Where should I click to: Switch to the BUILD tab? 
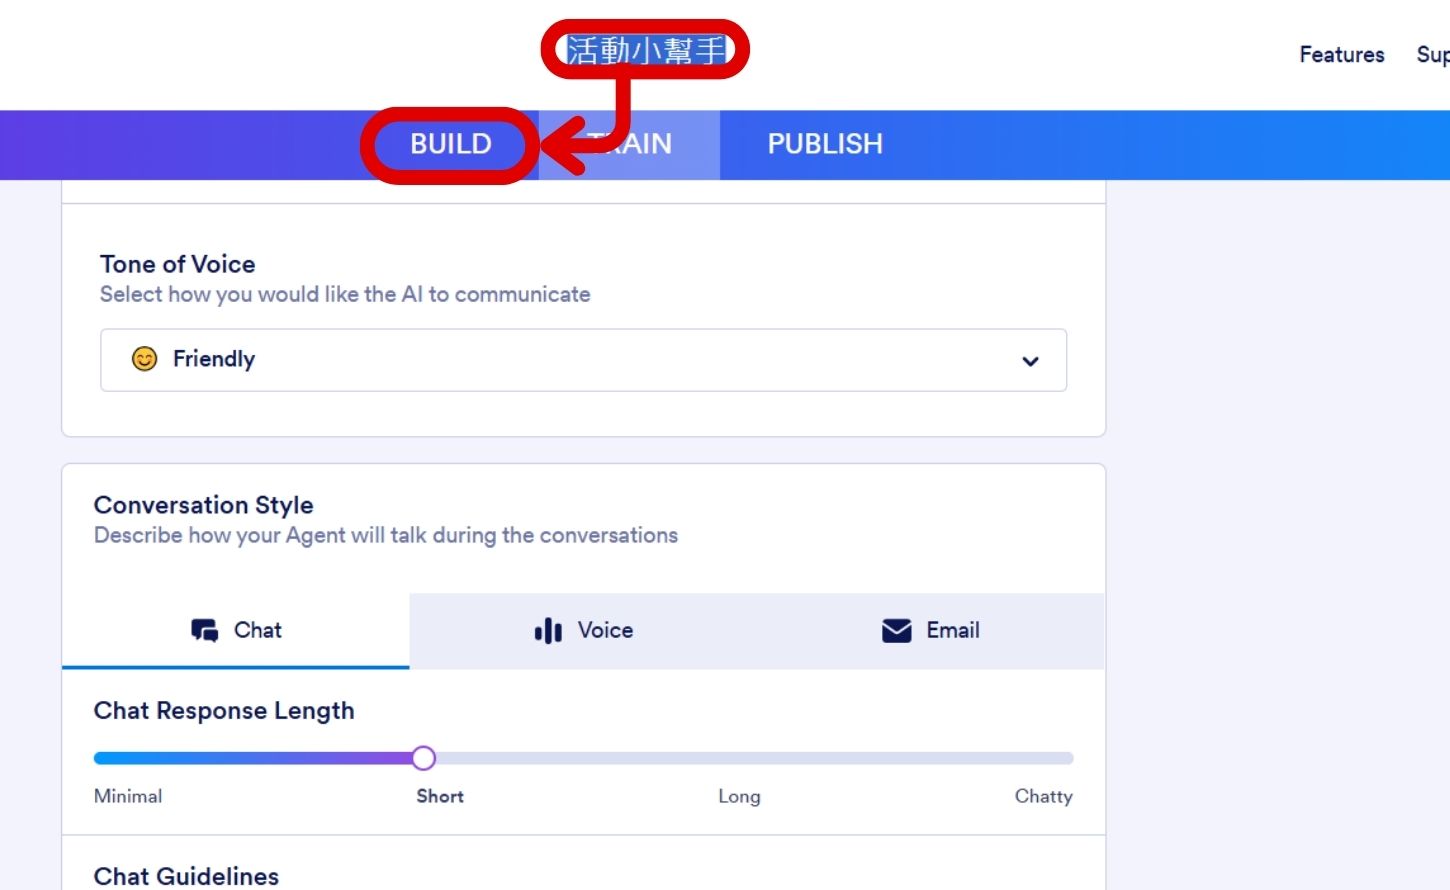450,144
